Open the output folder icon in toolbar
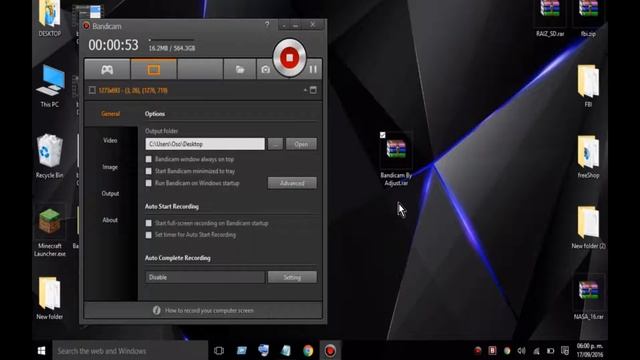Screen dimensions: 640x360 [240, 69]
